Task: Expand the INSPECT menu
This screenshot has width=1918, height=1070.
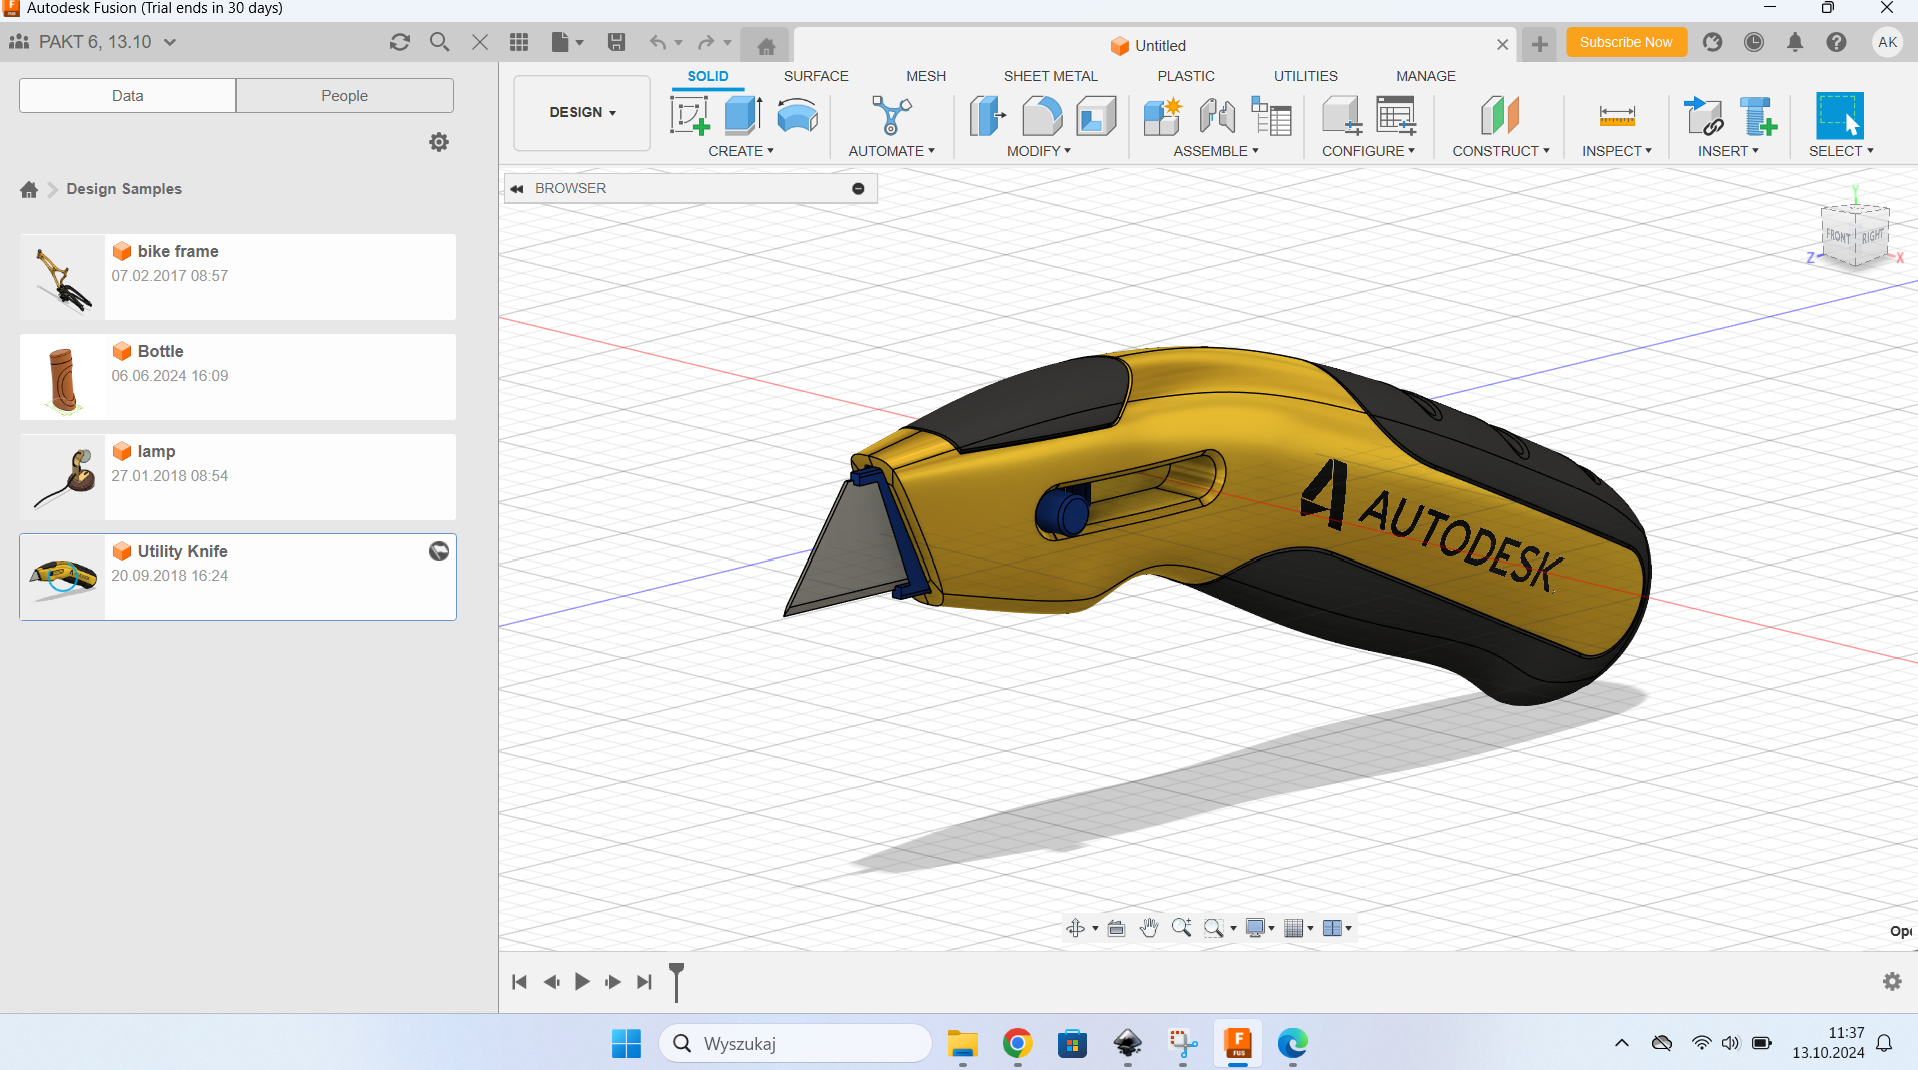Action: click(x=1616, y=151)
